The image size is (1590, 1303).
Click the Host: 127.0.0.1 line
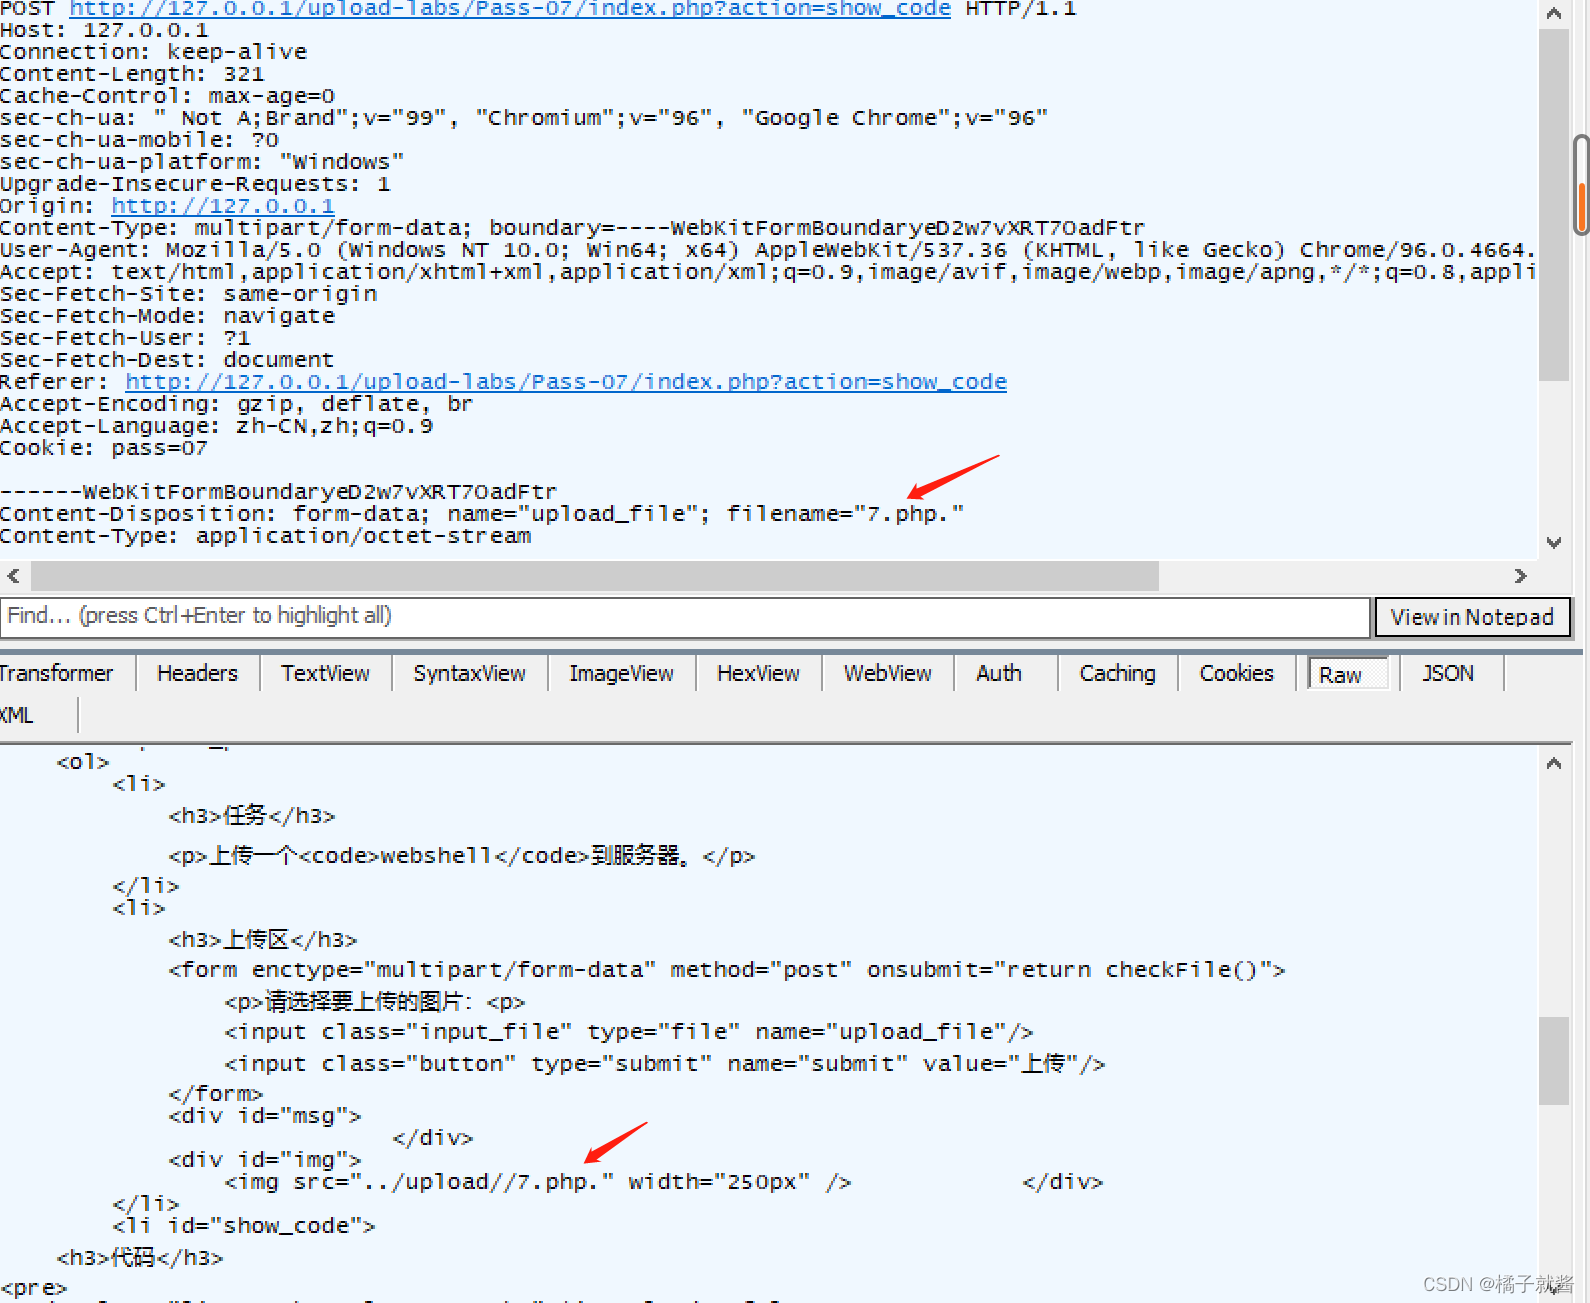104,30
